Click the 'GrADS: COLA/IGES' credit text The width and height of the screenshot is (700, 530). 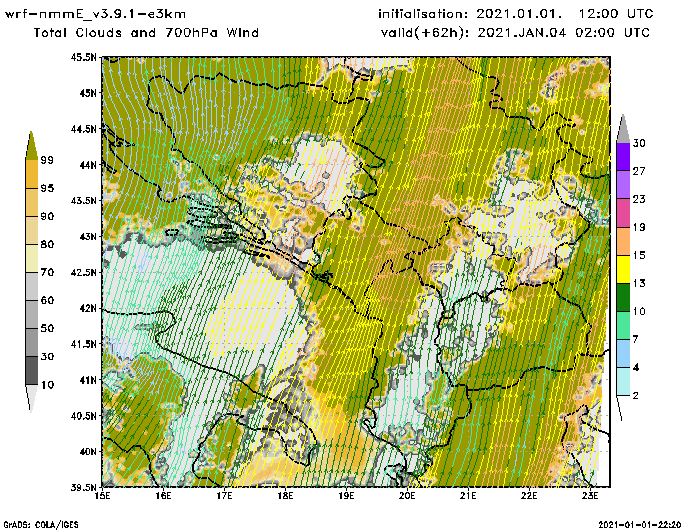click(x=41, y=525)
